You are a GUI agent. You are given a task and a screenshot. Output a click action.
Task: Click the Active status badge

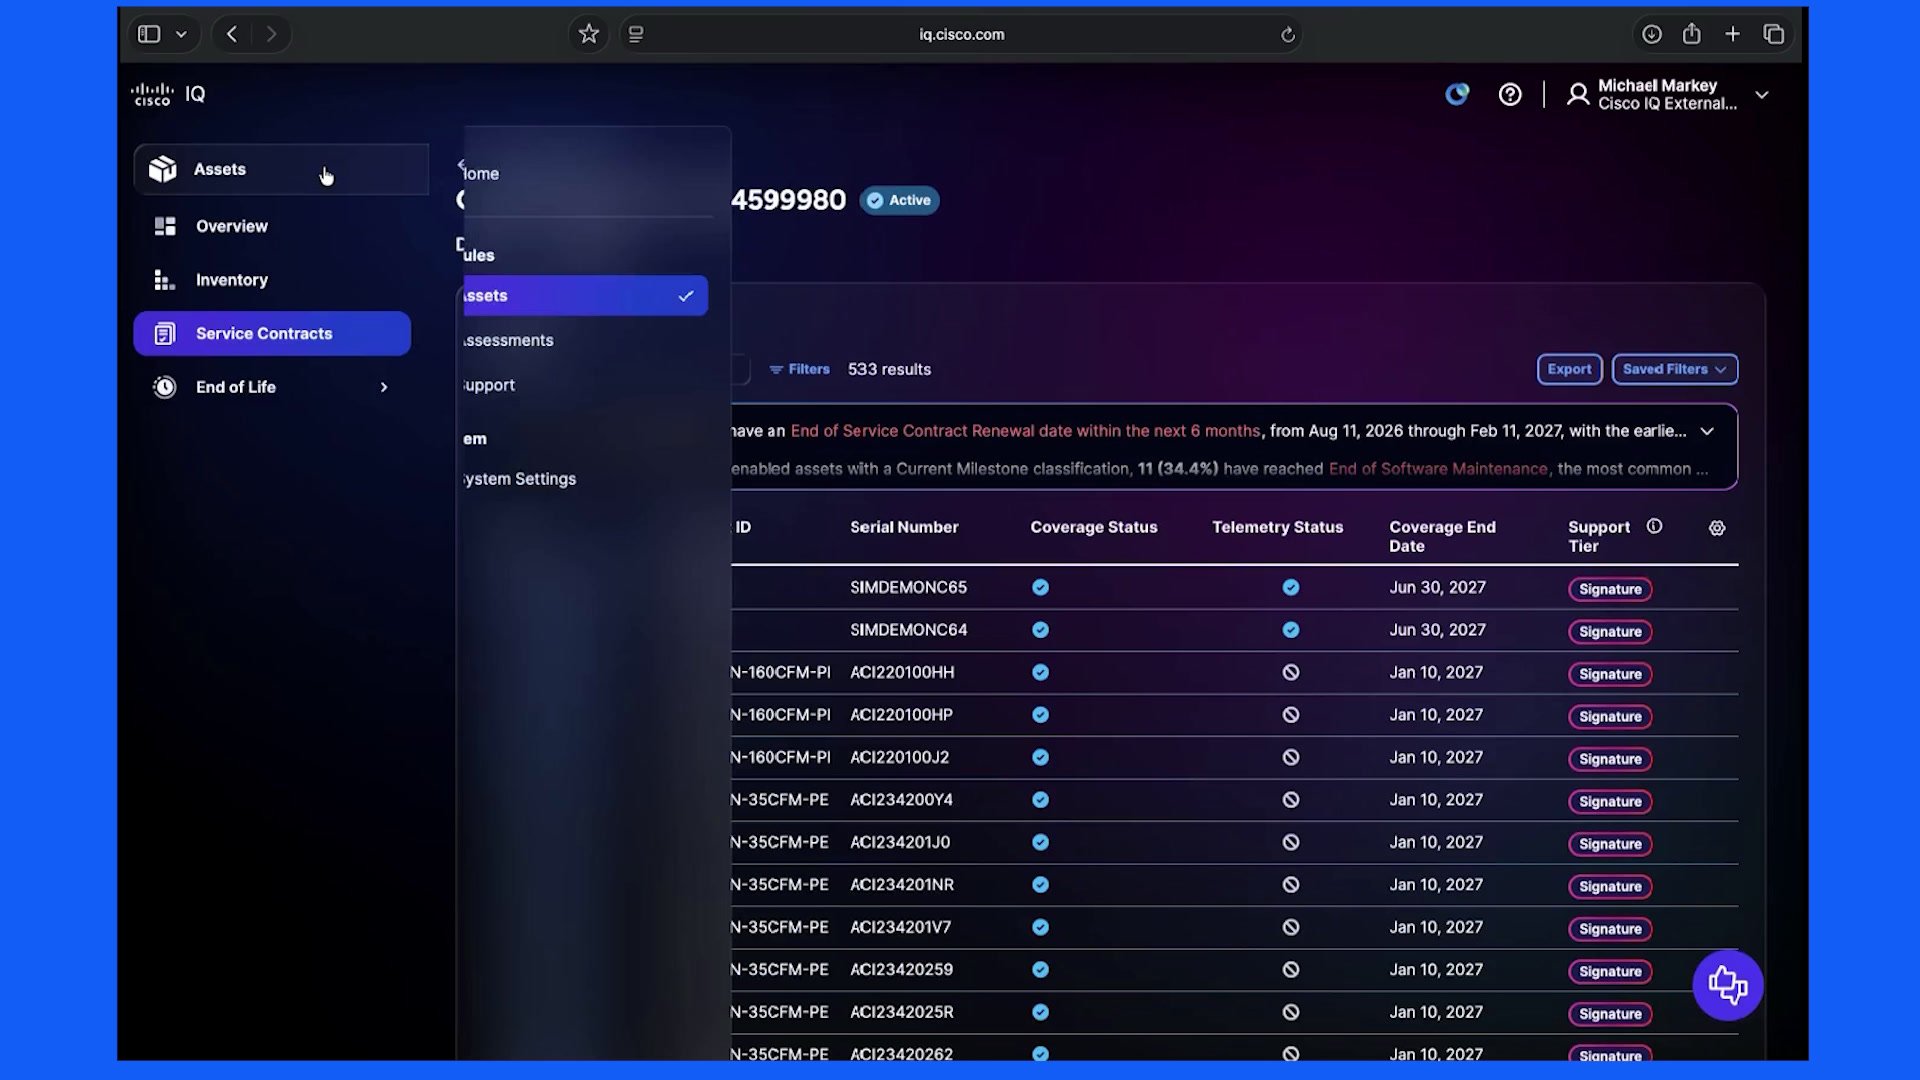pos(899,200)
